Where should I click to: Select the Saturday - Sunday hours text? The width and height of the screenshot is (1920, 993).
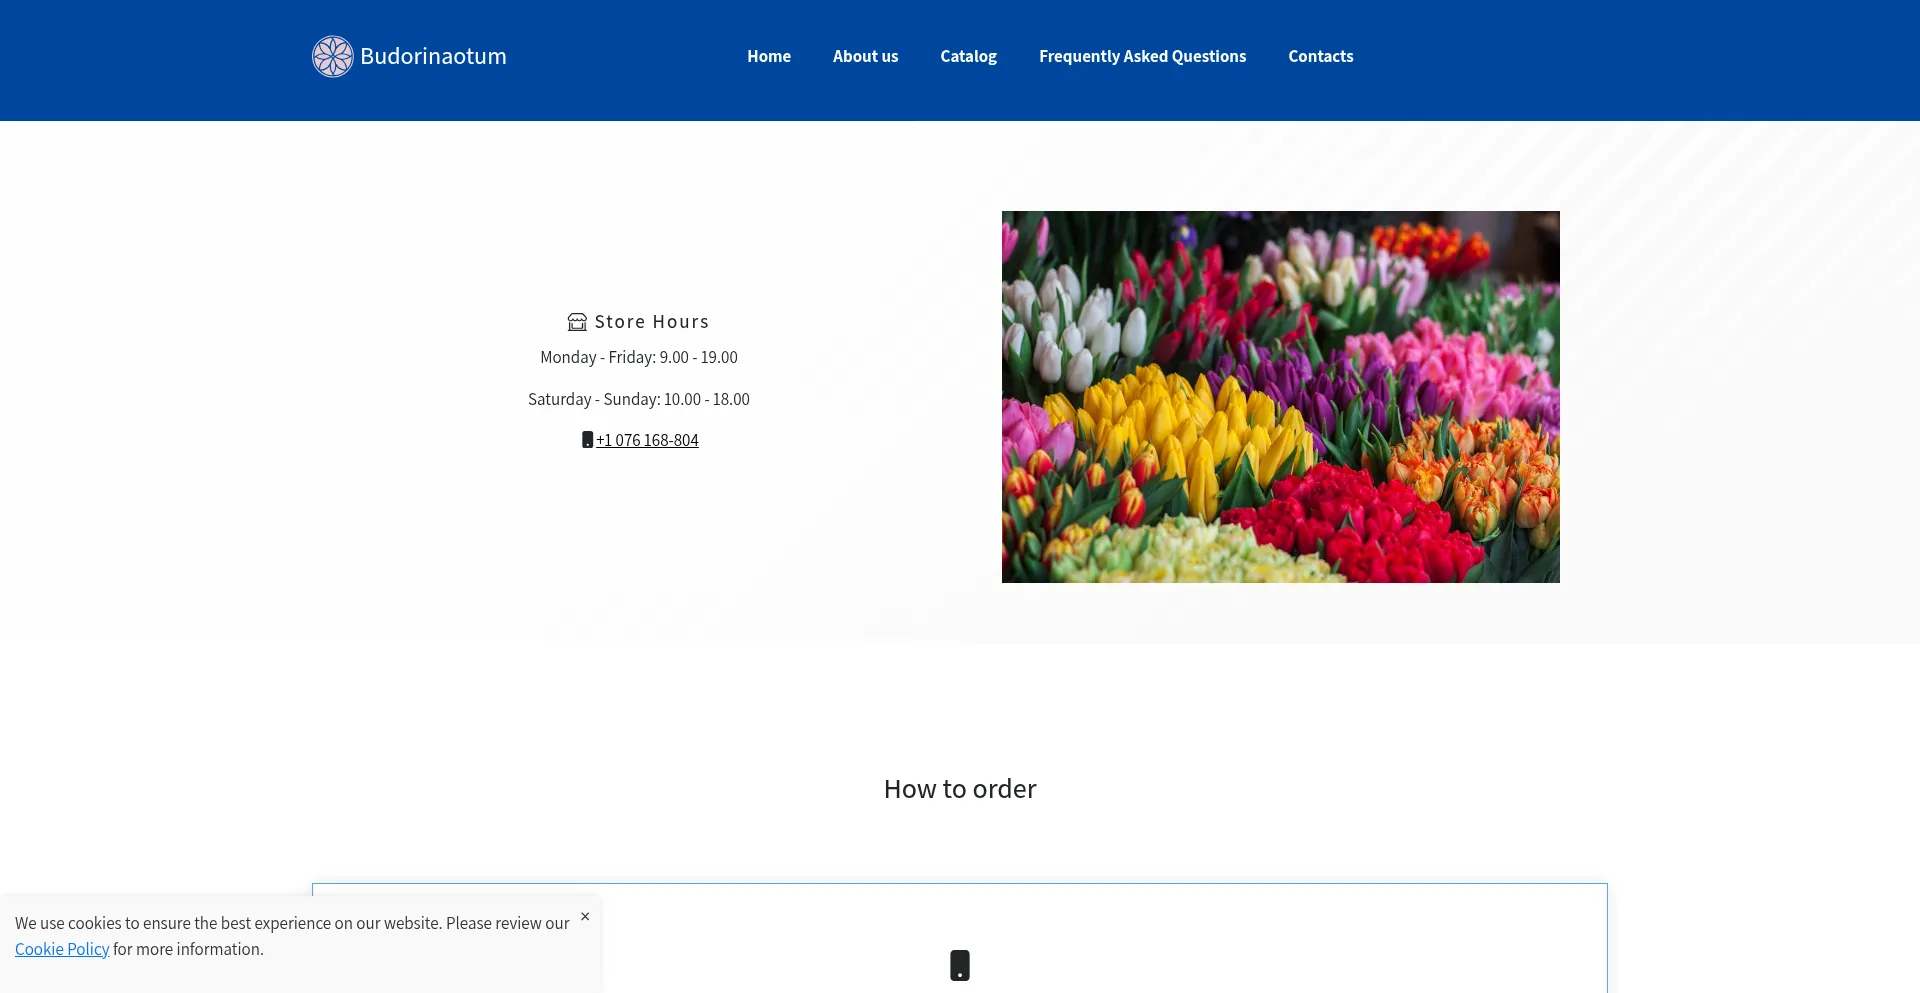[x=638, y=400]
